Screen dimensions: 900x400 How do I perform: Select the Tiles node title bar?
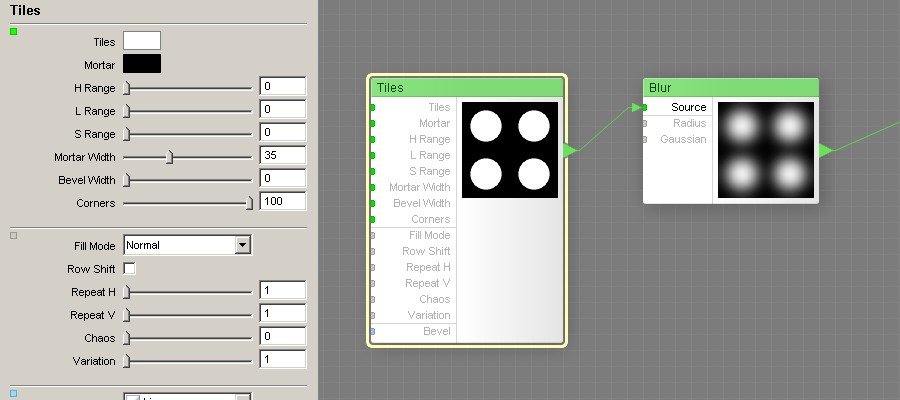point(467,88)
